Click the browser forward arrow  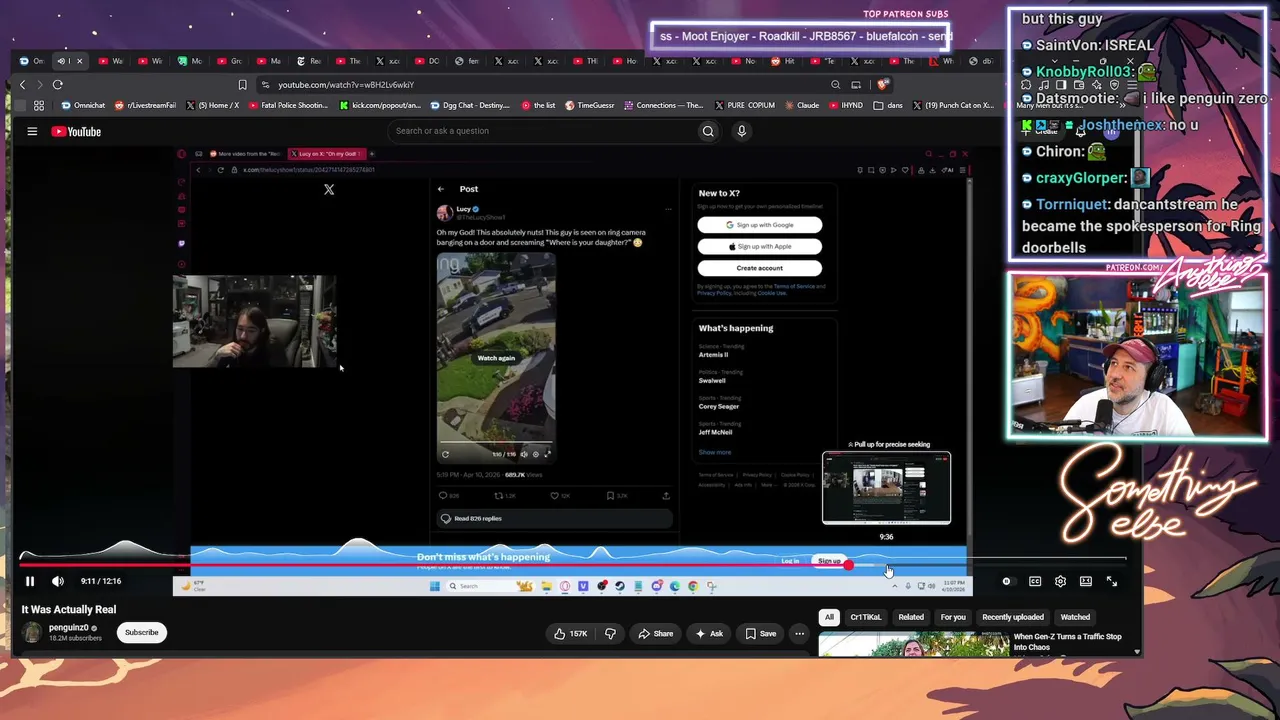point(39,85)
